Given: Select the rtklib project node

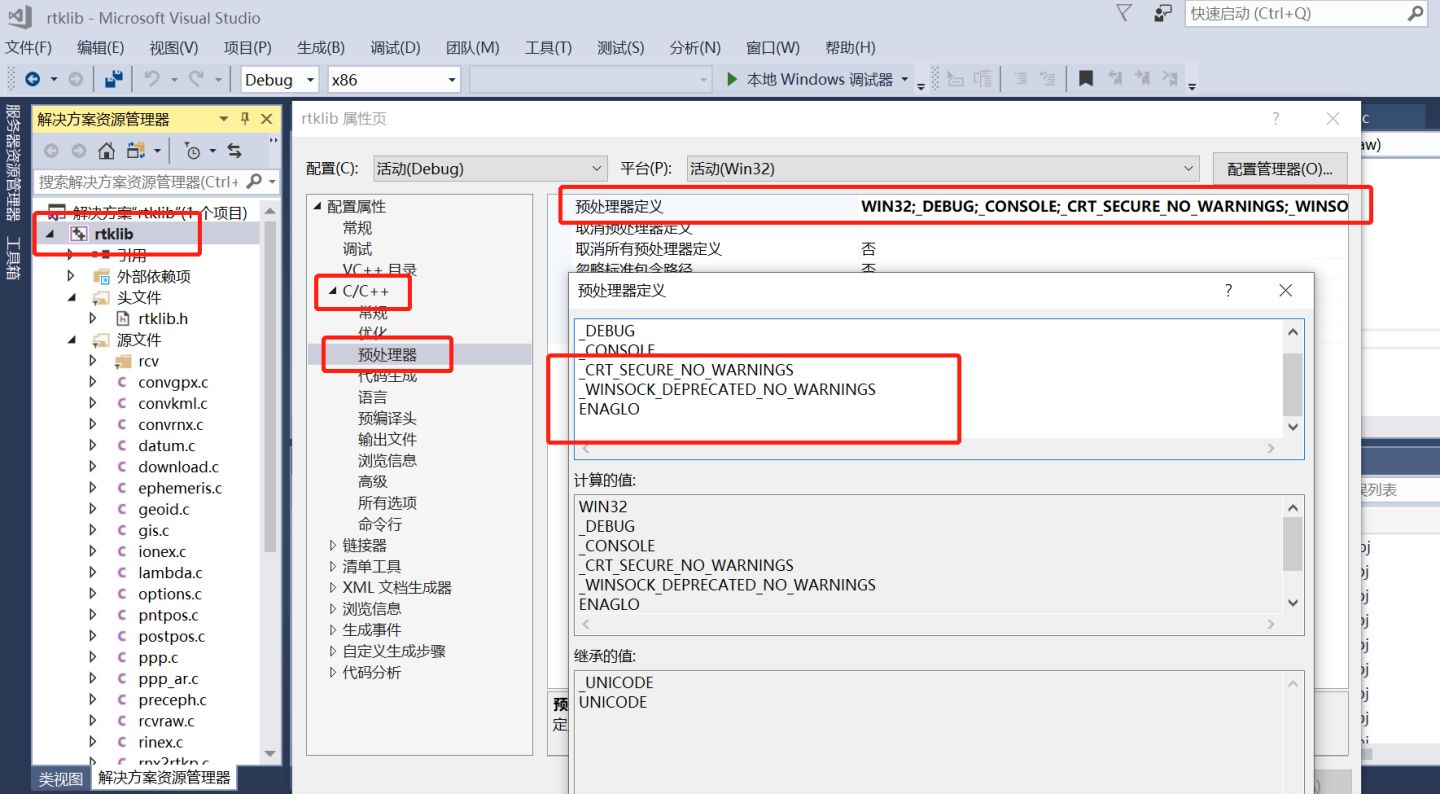Looking at the screenshot, I should click(113, 233).
